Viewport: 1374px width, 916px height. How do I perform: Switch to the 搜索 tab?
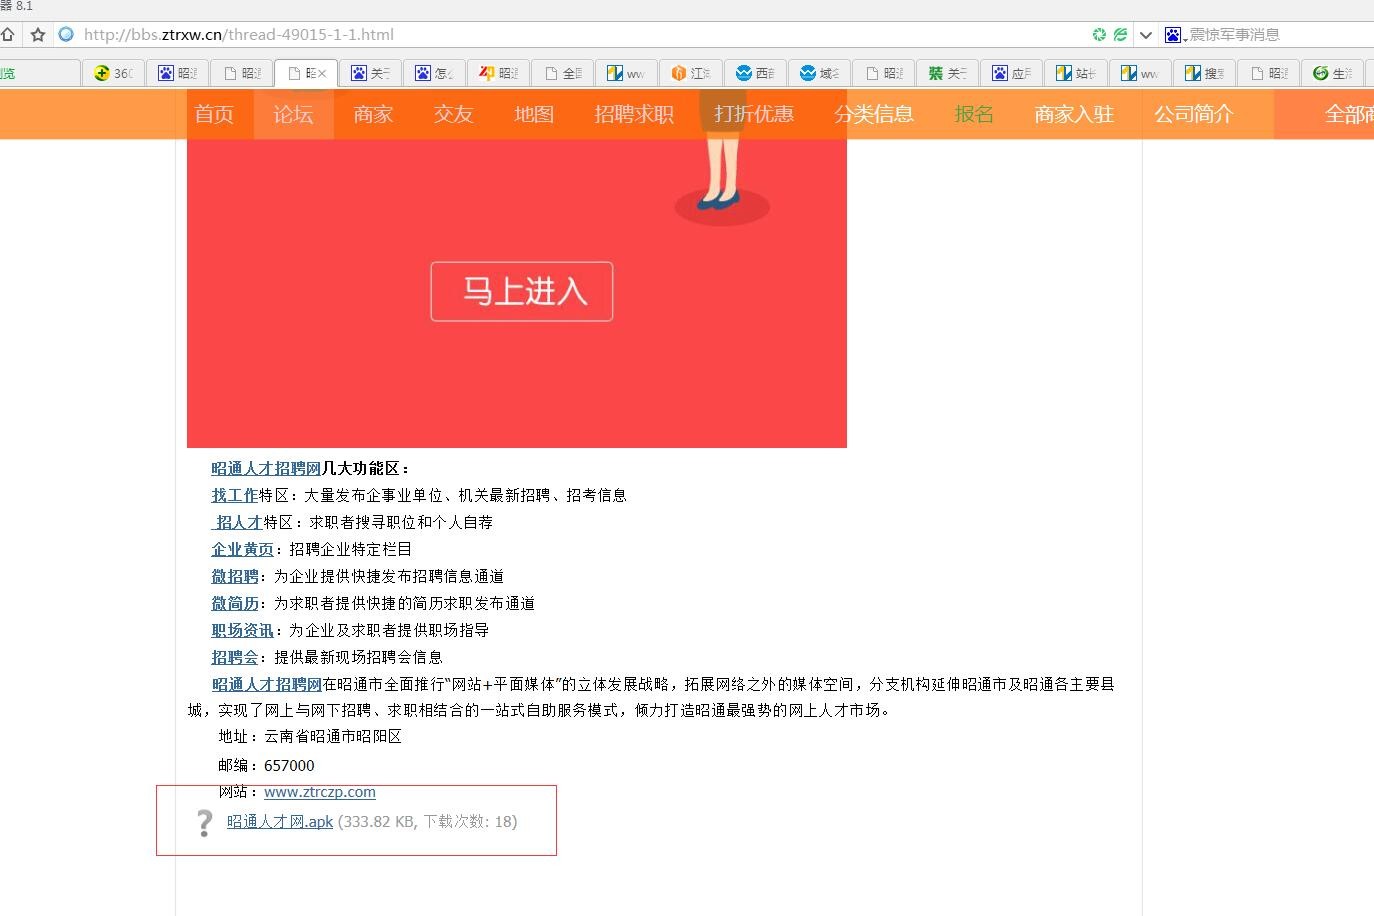[x=1203, y=73]
